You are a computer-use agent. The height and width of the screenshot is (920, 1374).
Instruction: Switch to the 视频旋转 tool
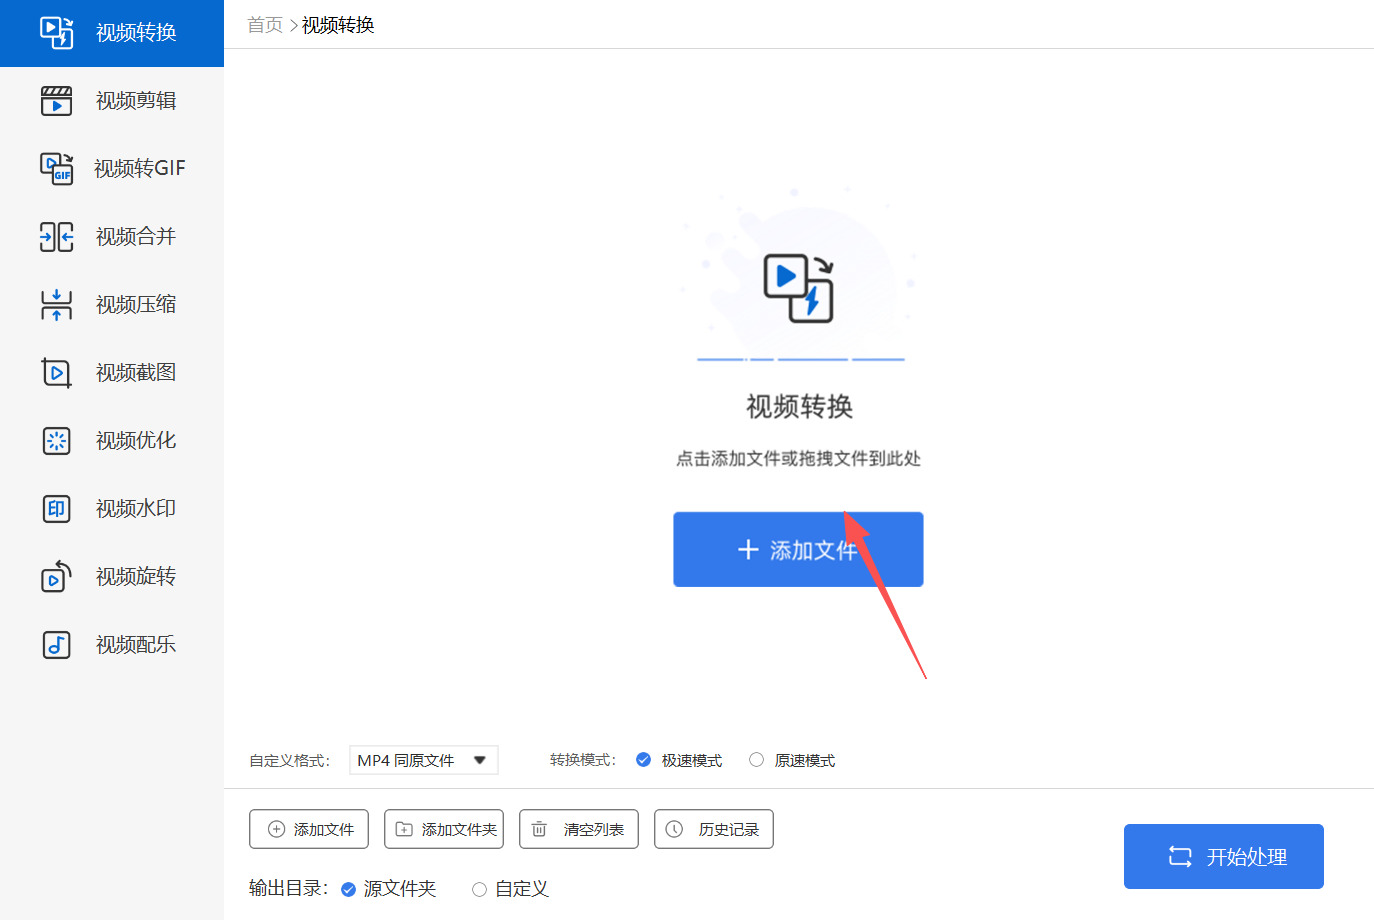[x=111, y=576]
